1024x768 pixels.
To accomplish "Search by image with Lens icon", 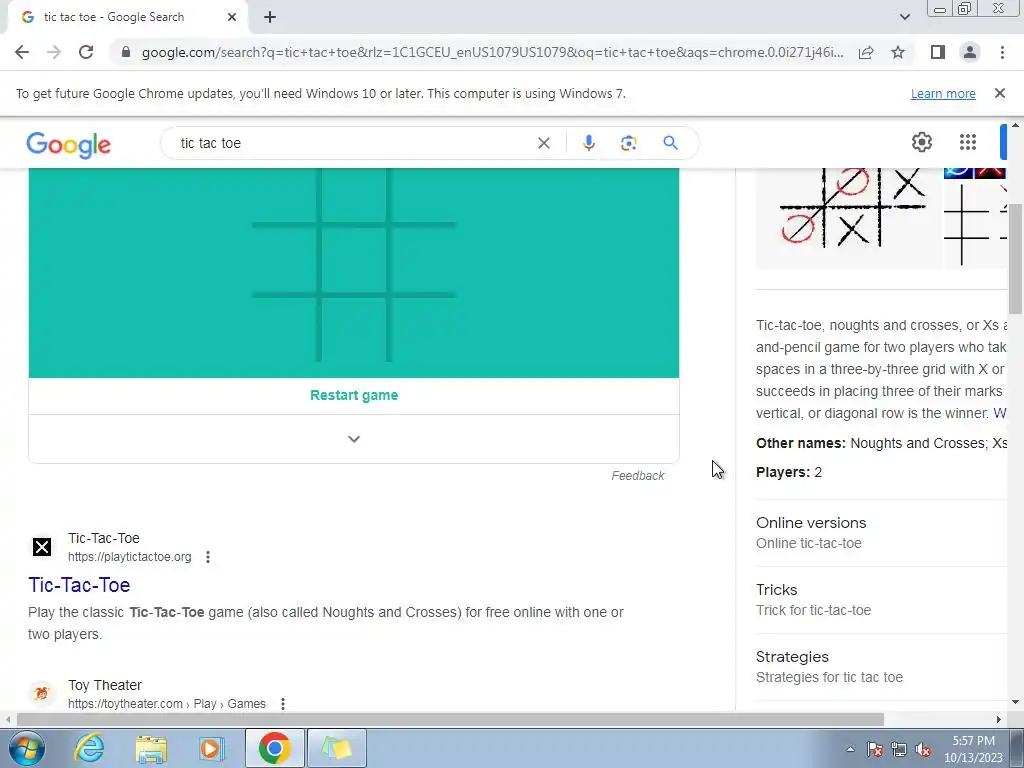I will pos(628,143).
